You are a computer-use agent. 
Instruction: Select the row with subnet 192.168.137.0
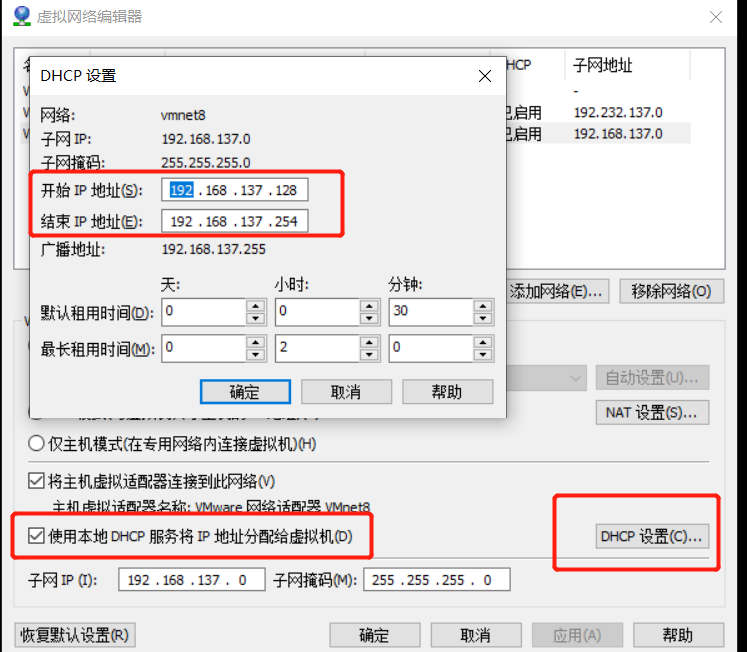(x=598, y=133)
